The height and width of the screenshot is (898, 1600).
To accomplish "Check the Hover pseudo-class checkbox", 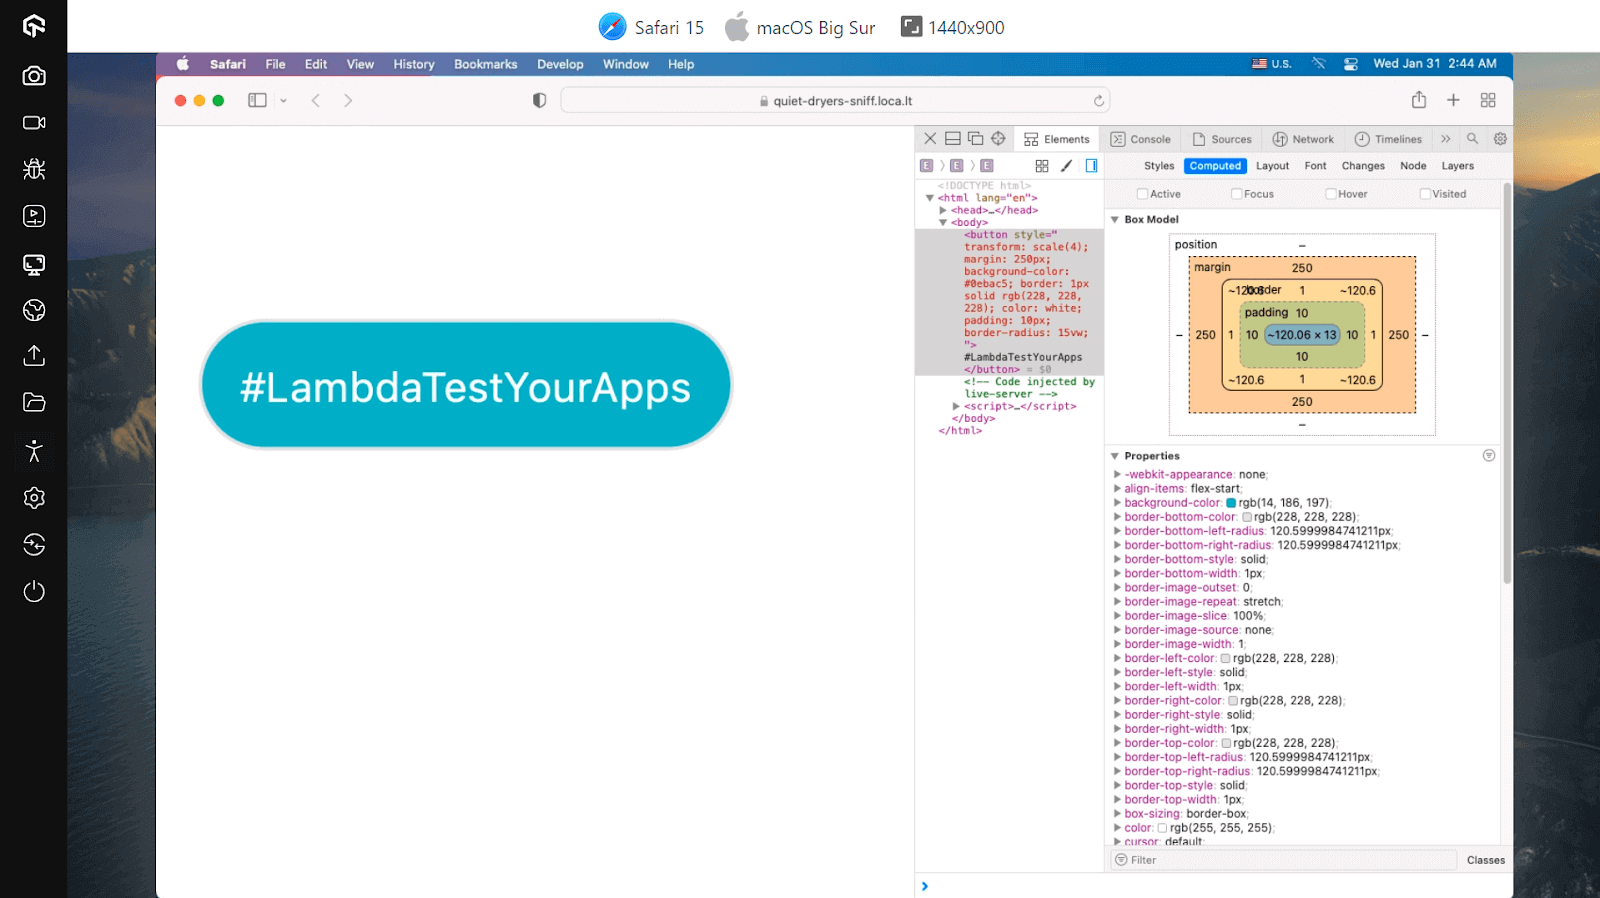I will tap(1331, 194).
